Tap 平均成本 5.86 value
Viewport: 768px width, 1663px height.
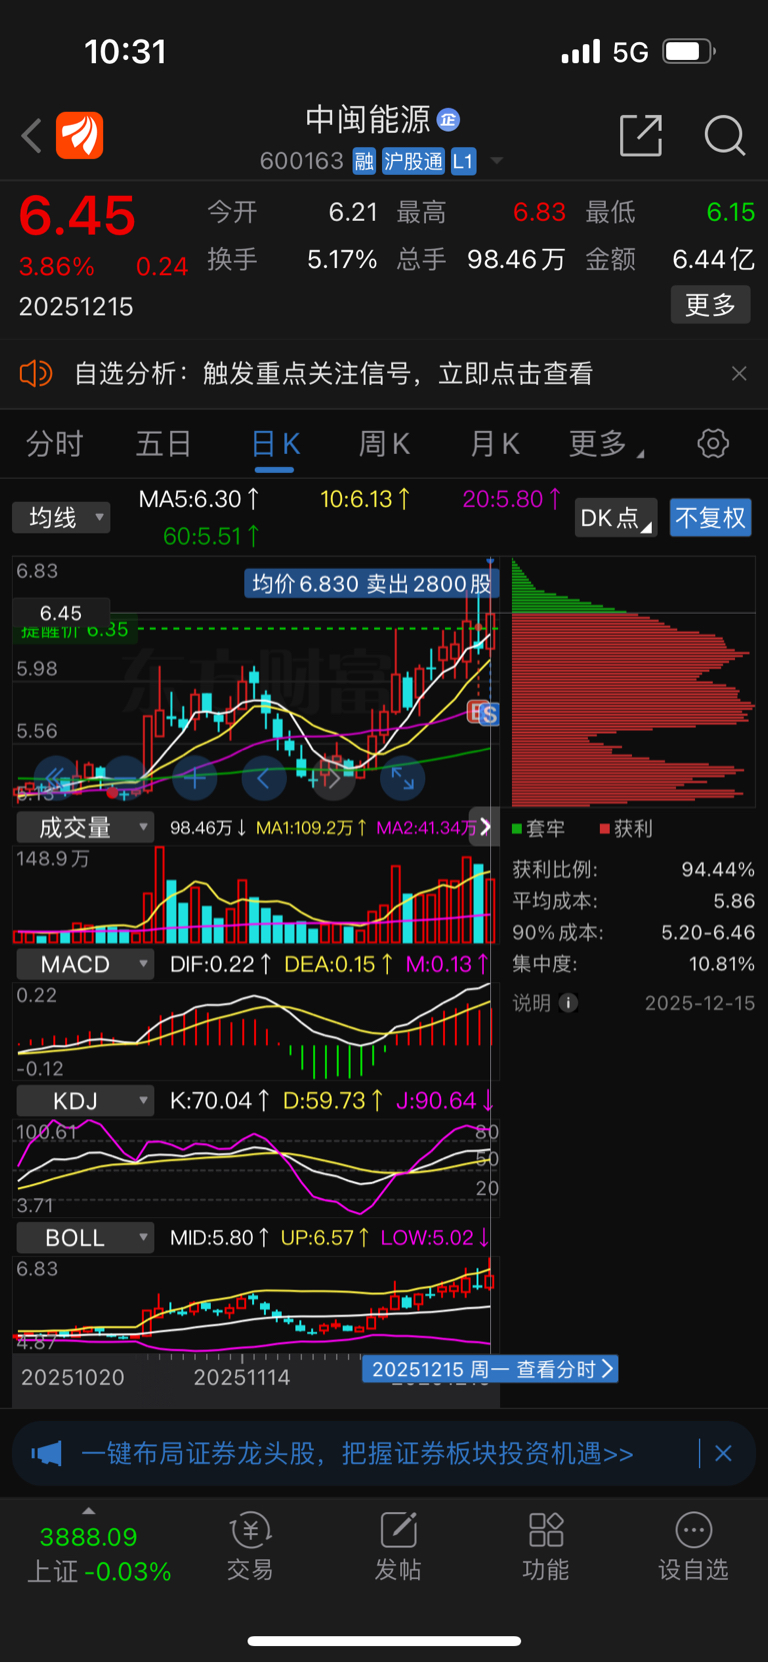[734, 901]
